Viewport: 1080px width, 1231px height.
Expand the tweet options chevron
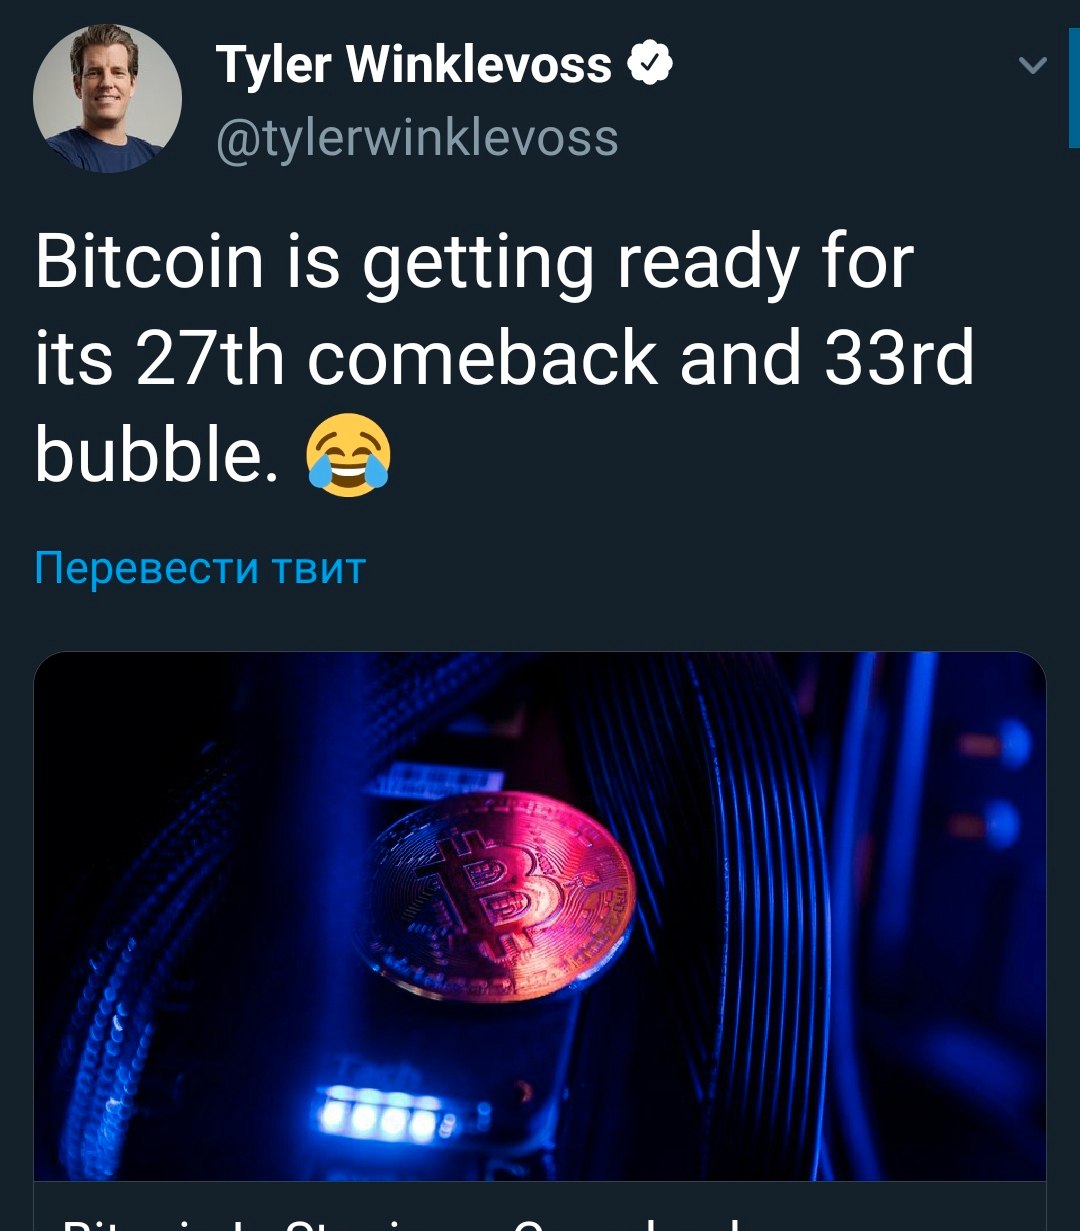pyautogui.click(x=1032, y=66)
